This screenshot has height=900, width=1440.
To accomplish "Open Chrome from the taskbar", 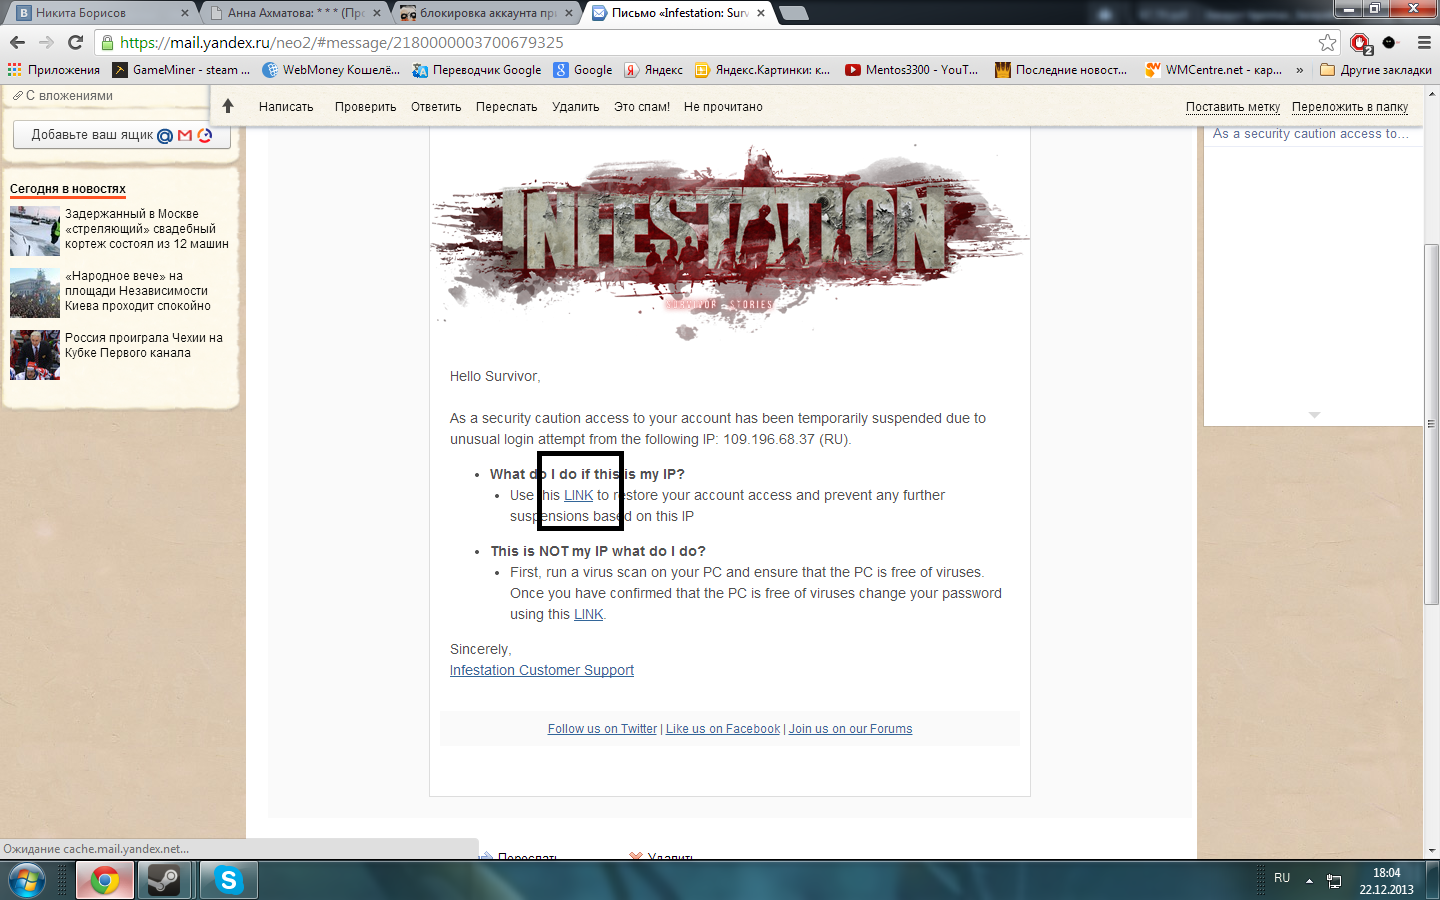I will click(x=105, y=880).
